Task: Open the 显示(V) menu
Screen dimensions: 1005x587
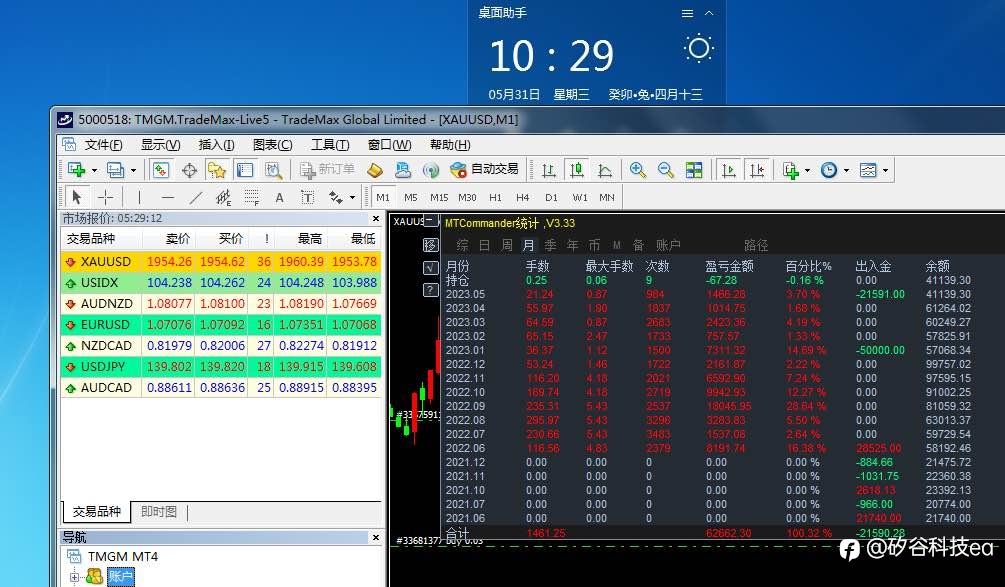Action: click(160, 145)
